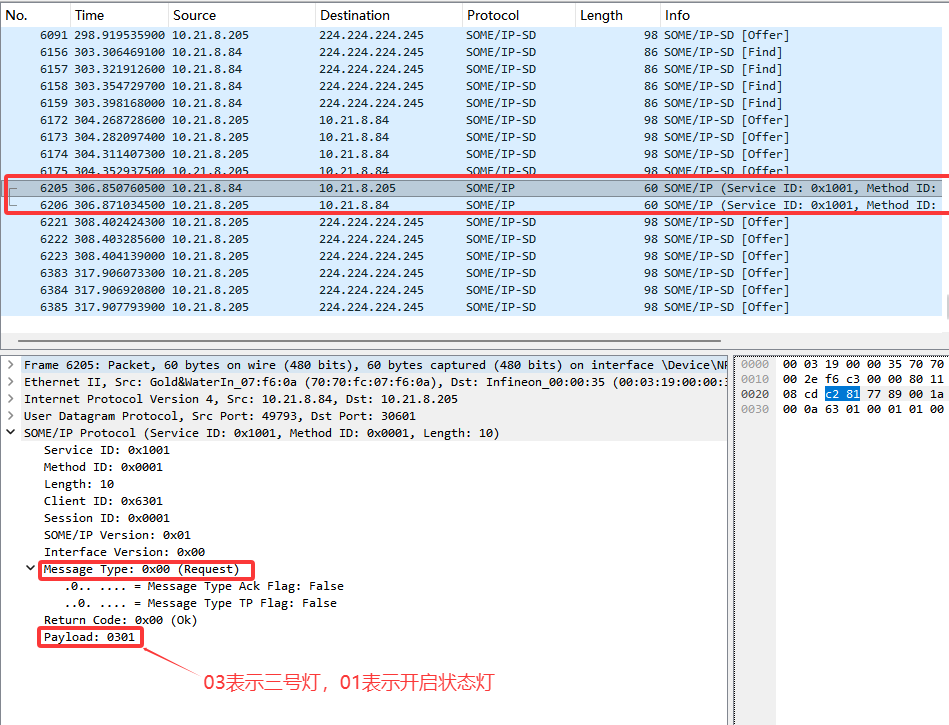Select the SOME/IP Version: 0x01 field

(117, 534)
